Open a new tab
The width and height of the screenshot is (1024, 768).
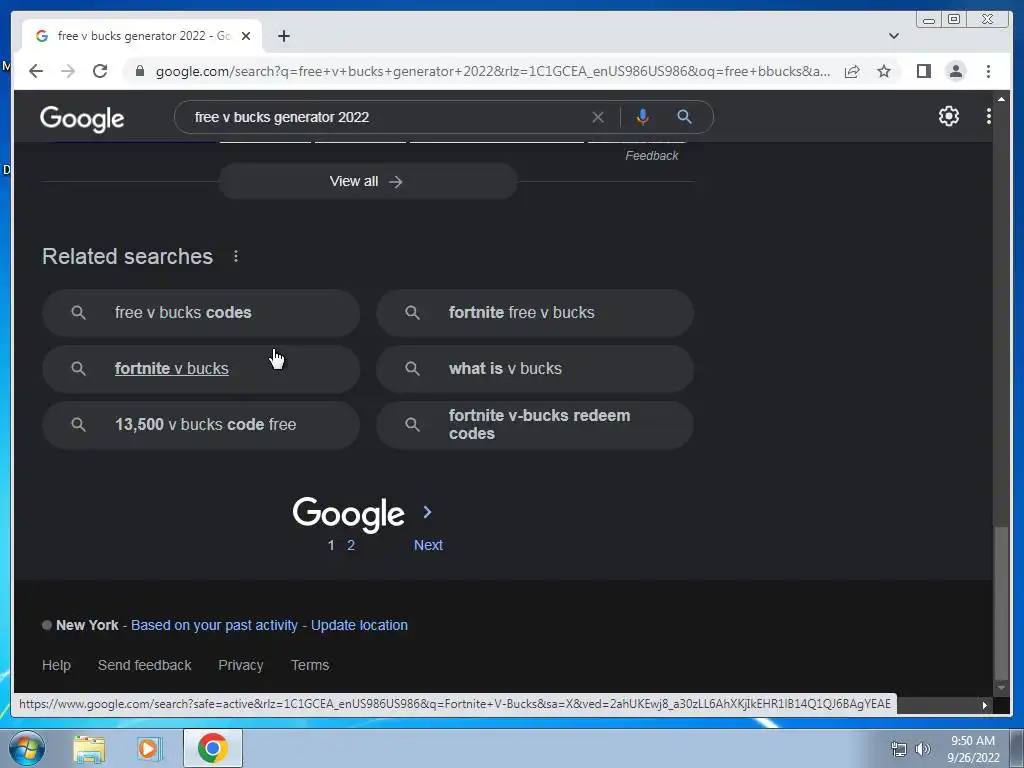(x=283, y=36)
